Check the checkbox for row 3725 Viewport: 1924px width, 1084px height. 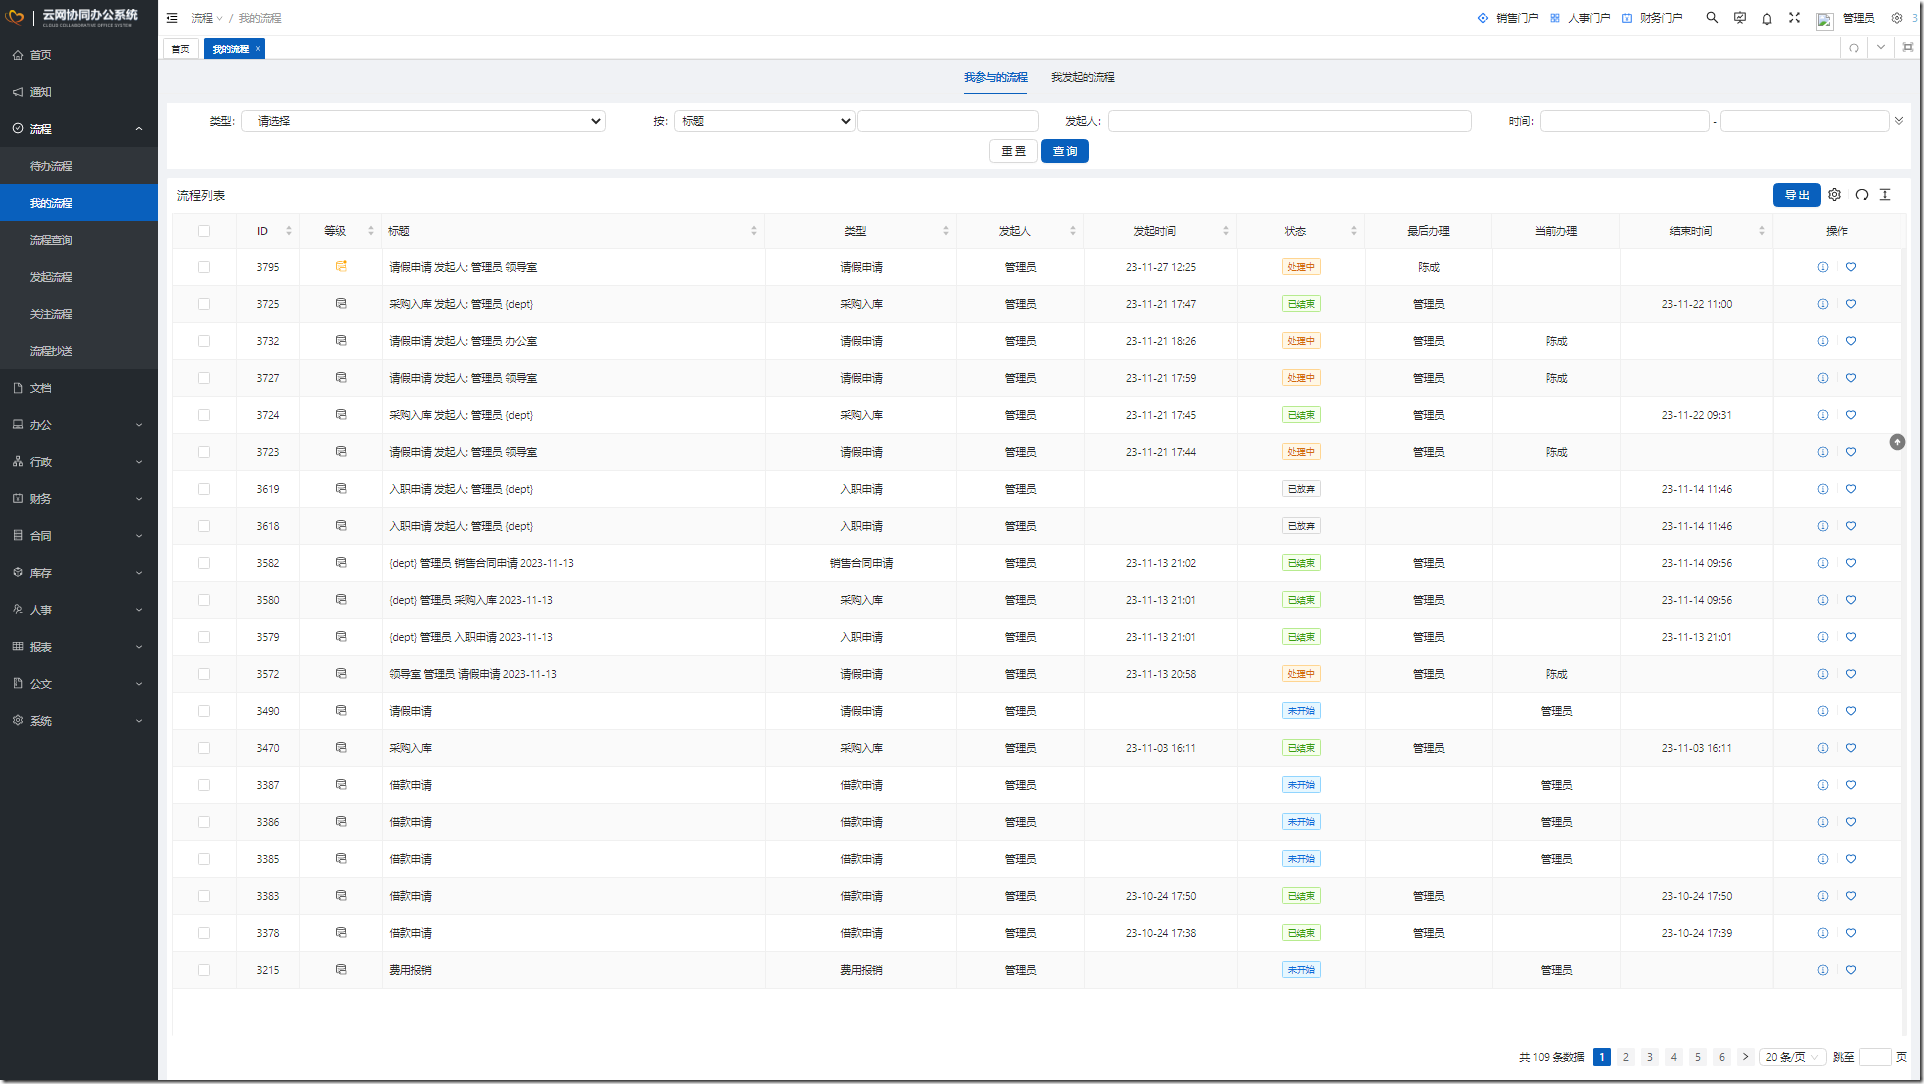204,304
